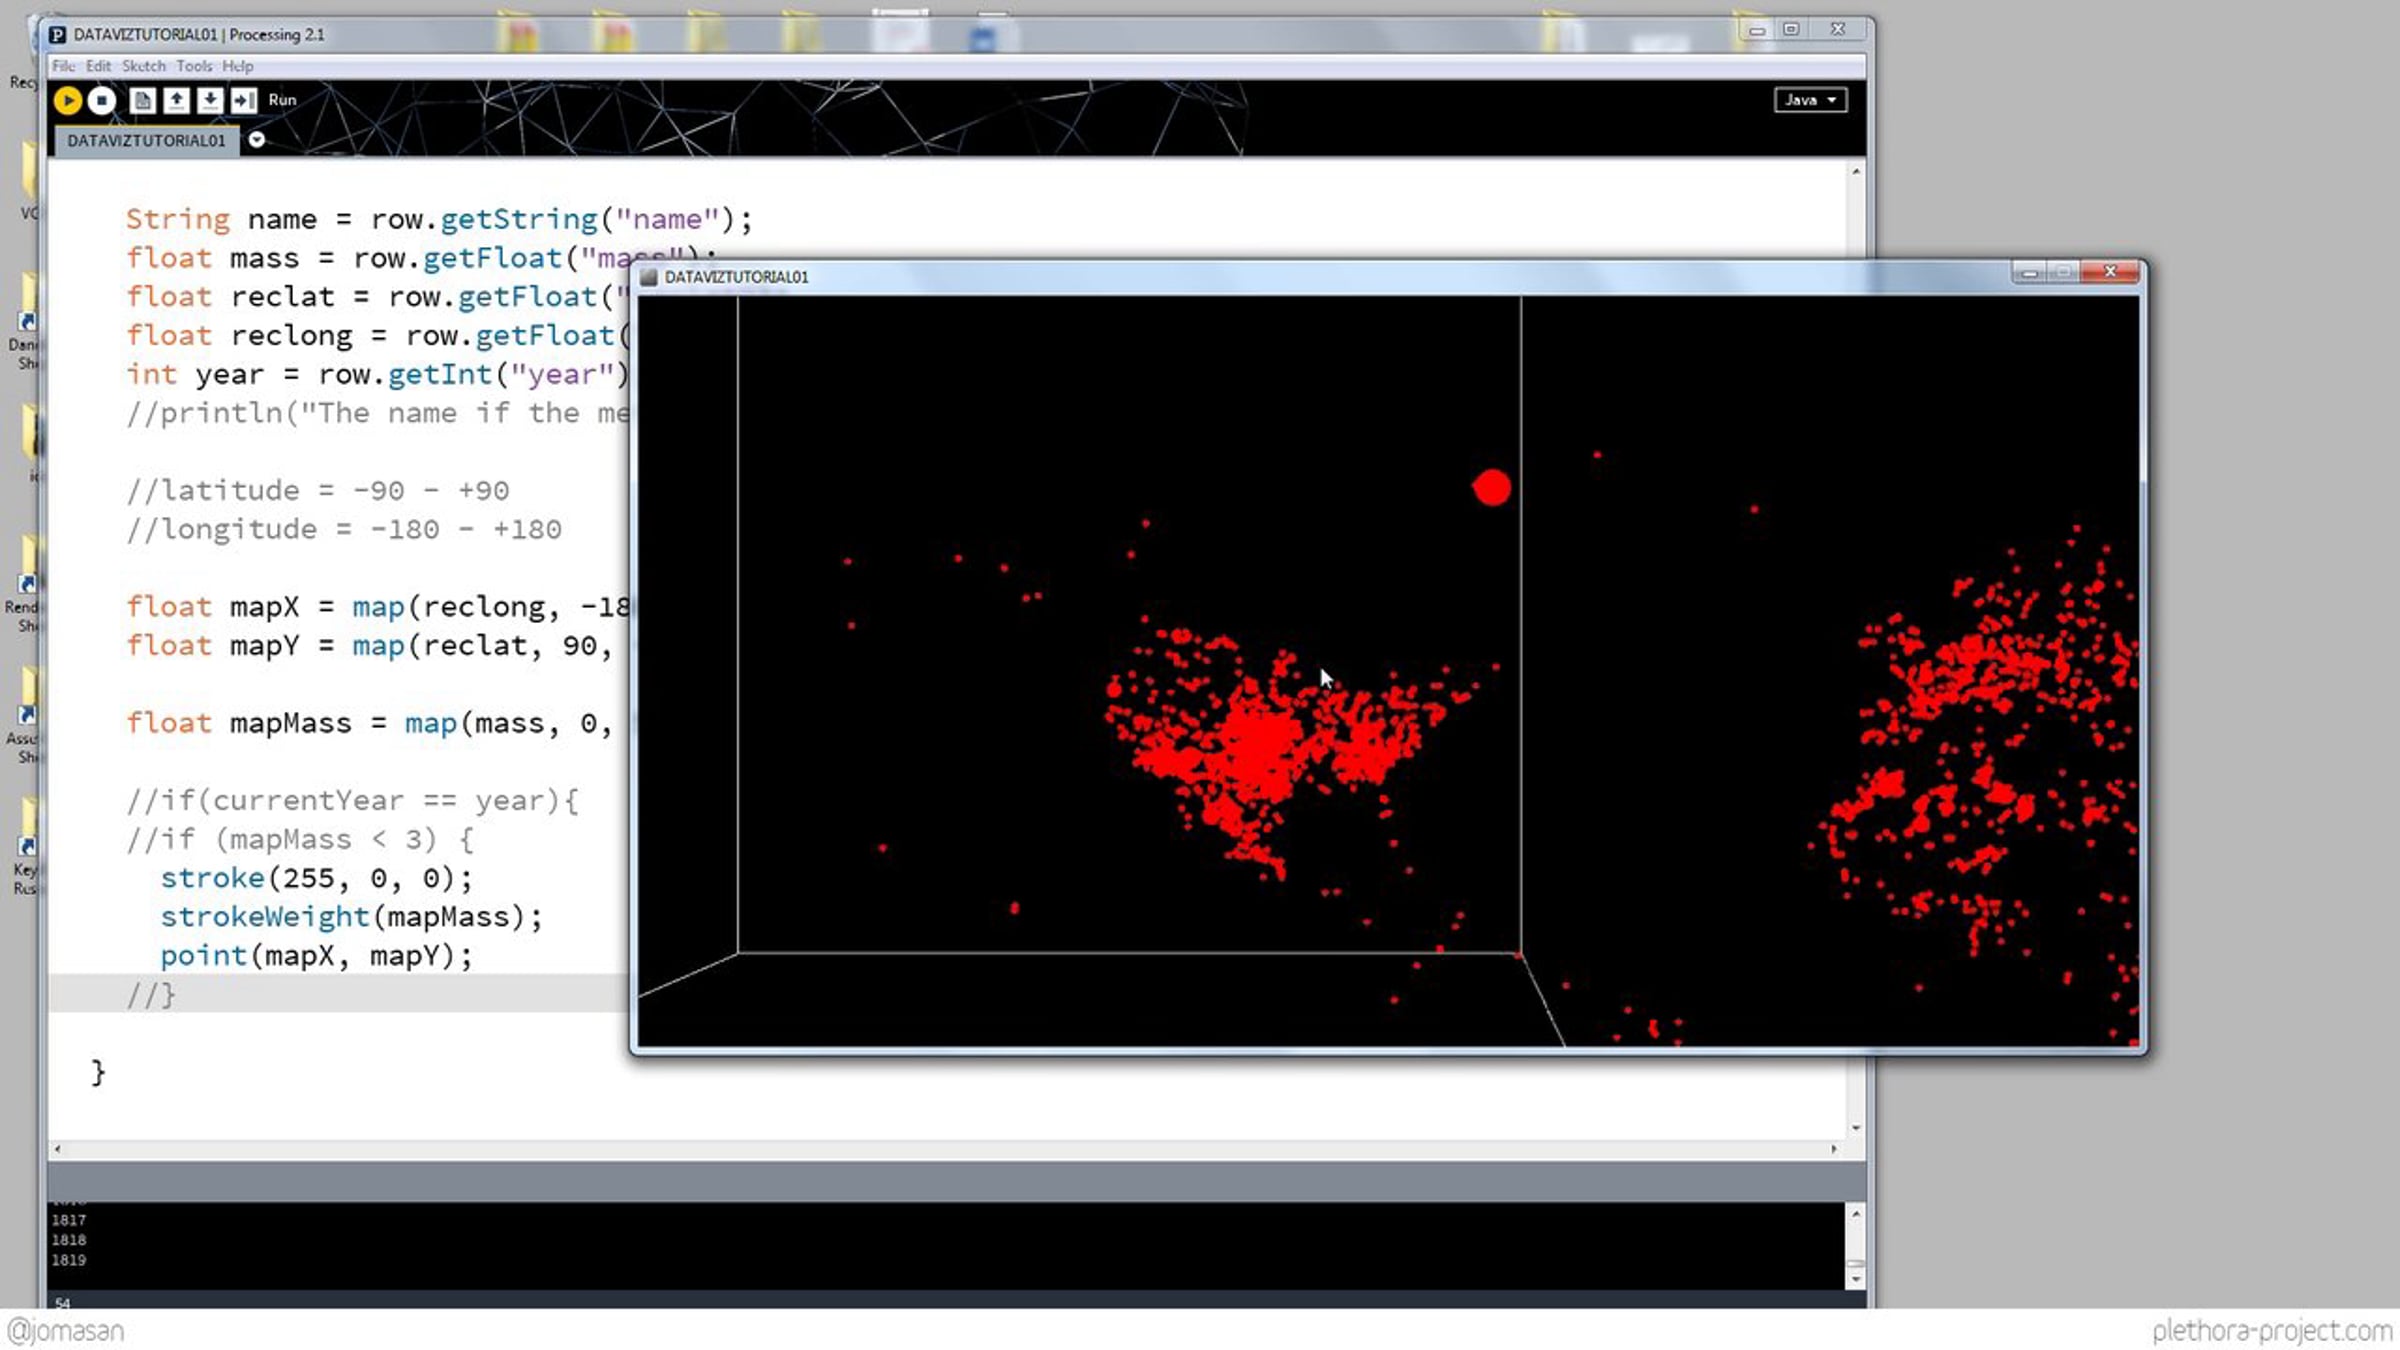Create a new sketch with New icon
2400x1350 pixels.
(x=143, y=100)
